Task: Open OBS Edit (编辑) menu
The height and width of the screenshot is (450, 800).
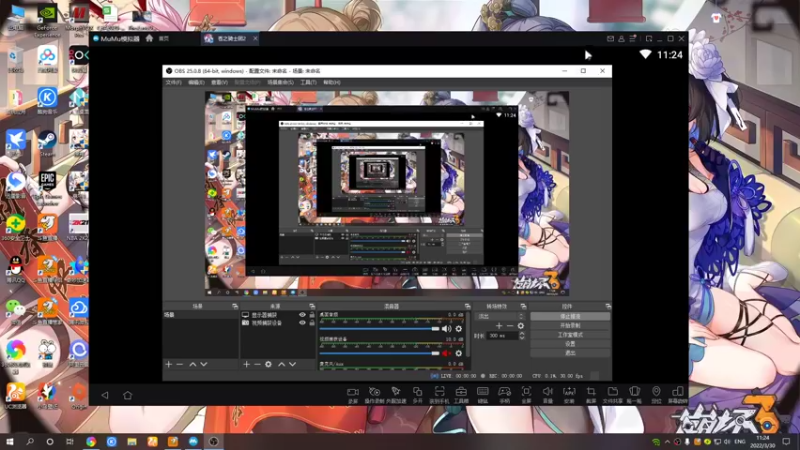Action: pyautogui.click(x=196, y=83)
